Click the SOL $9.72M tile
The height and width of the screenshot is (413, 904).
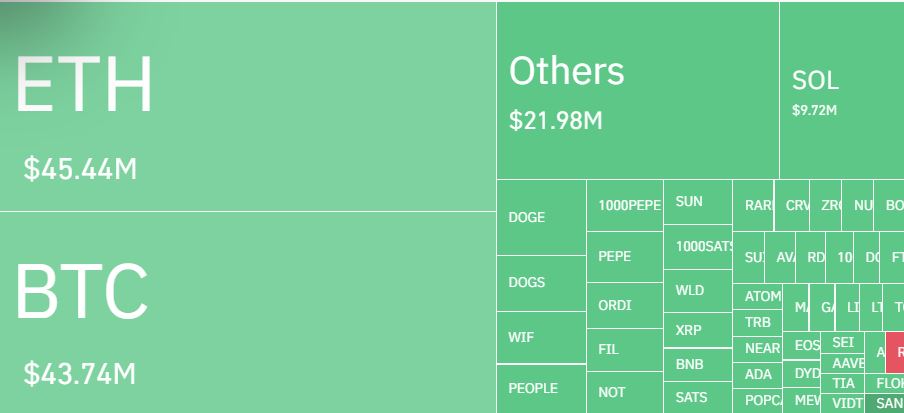(842, 91)
